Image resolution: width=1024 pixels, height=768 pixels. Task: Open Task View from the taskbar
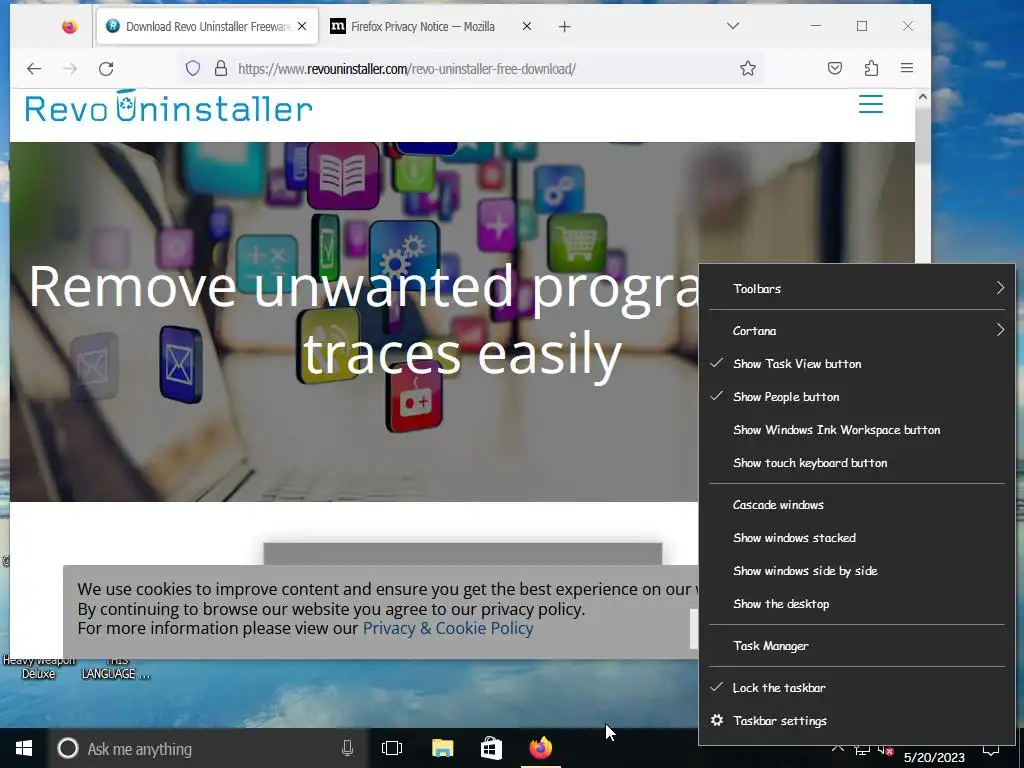point(392,748)
